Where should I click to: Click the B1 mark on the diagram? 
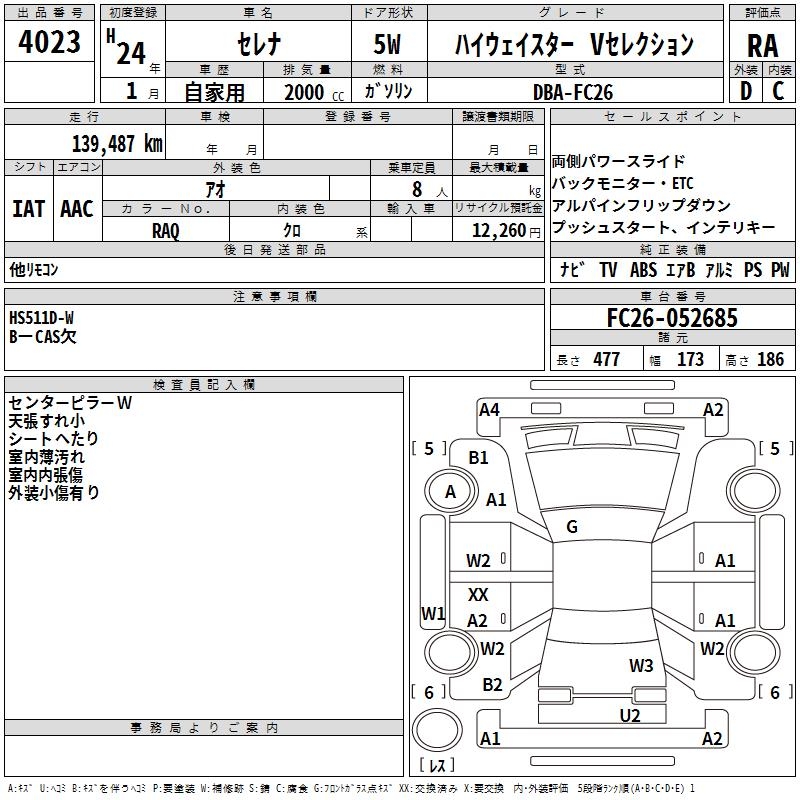(x=478, y=458)
